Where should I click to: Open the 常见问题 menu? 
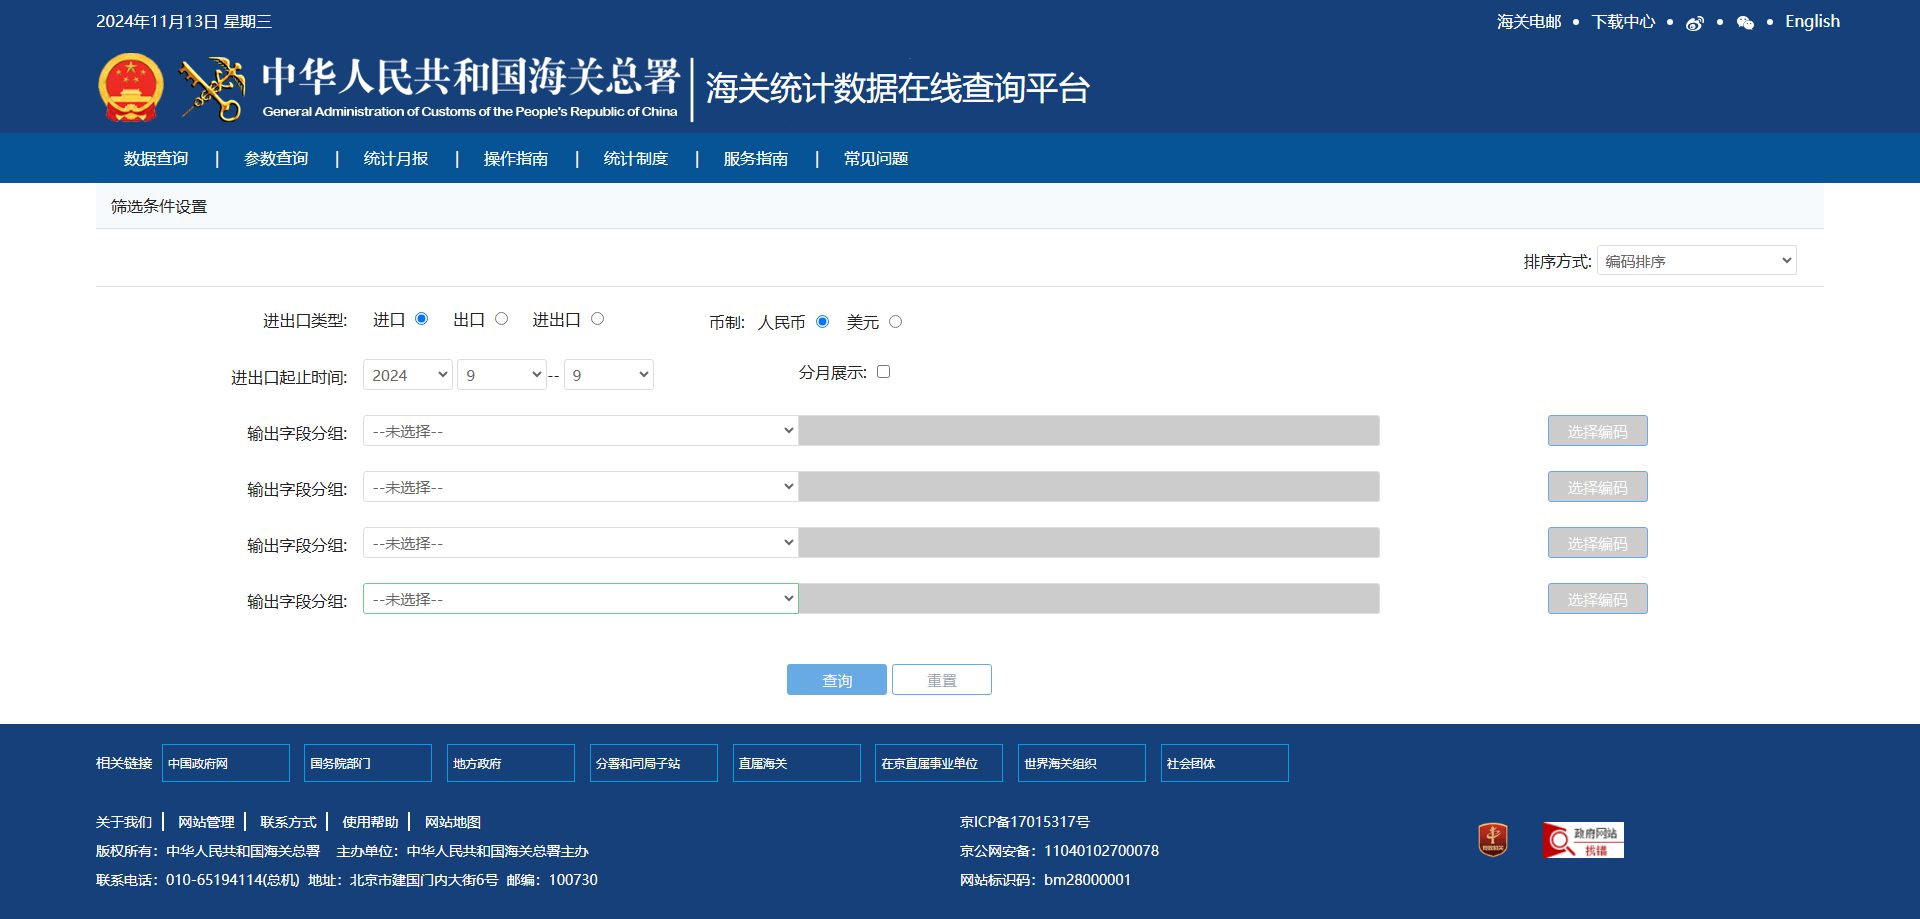[876, 159]
